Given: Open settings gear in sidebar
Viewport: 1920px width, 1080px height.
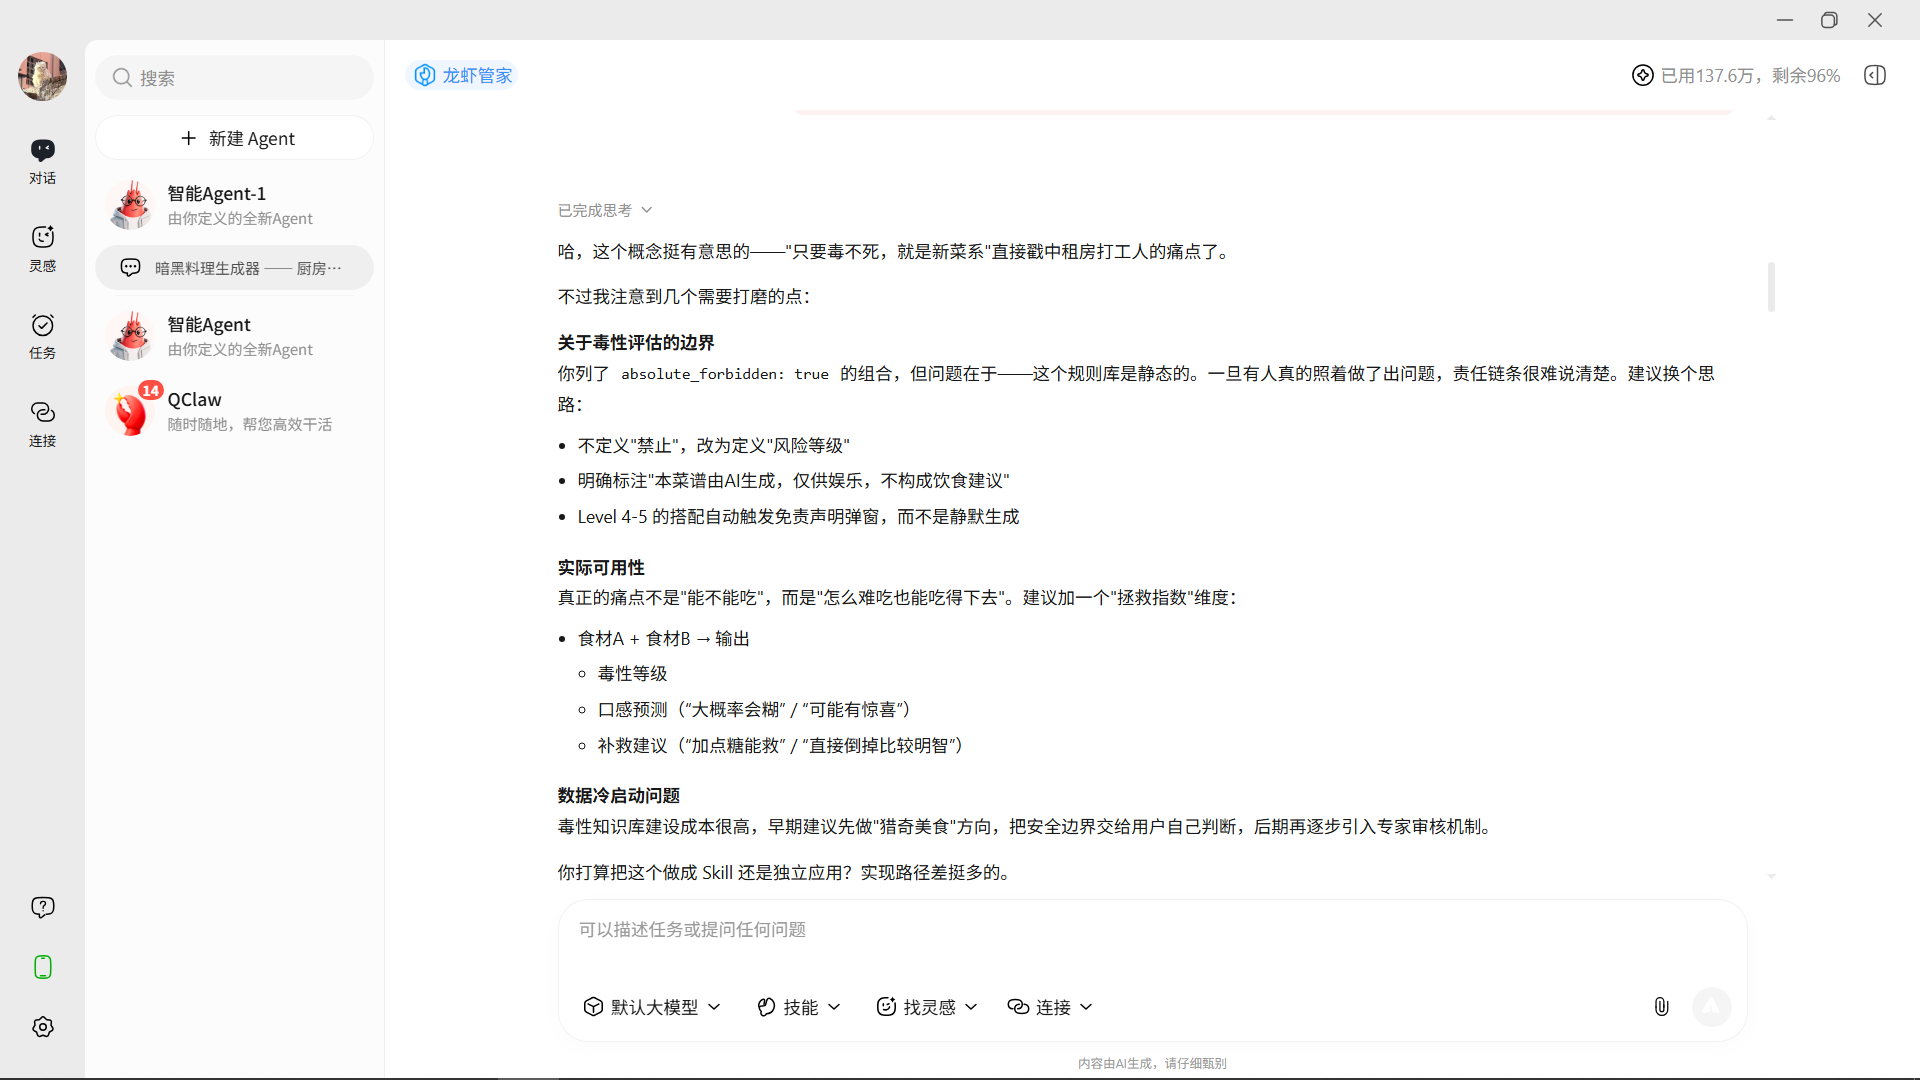Looking at the screenshot, I should pos(42,1027).
